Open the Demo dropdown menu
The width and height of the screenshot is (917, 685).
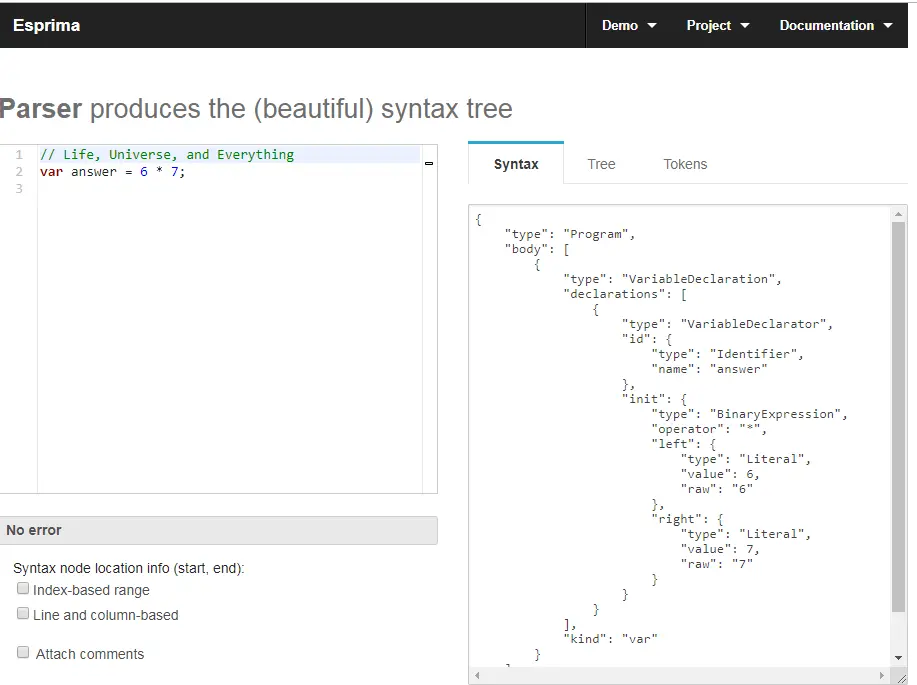[629, 26]
